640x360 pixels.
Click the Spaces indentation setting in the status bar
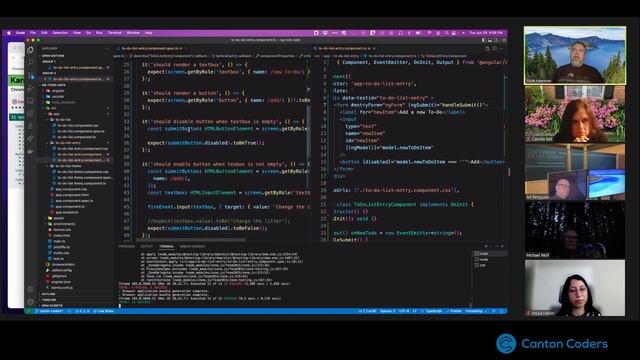pyautogui.click(x=387, y=311)
